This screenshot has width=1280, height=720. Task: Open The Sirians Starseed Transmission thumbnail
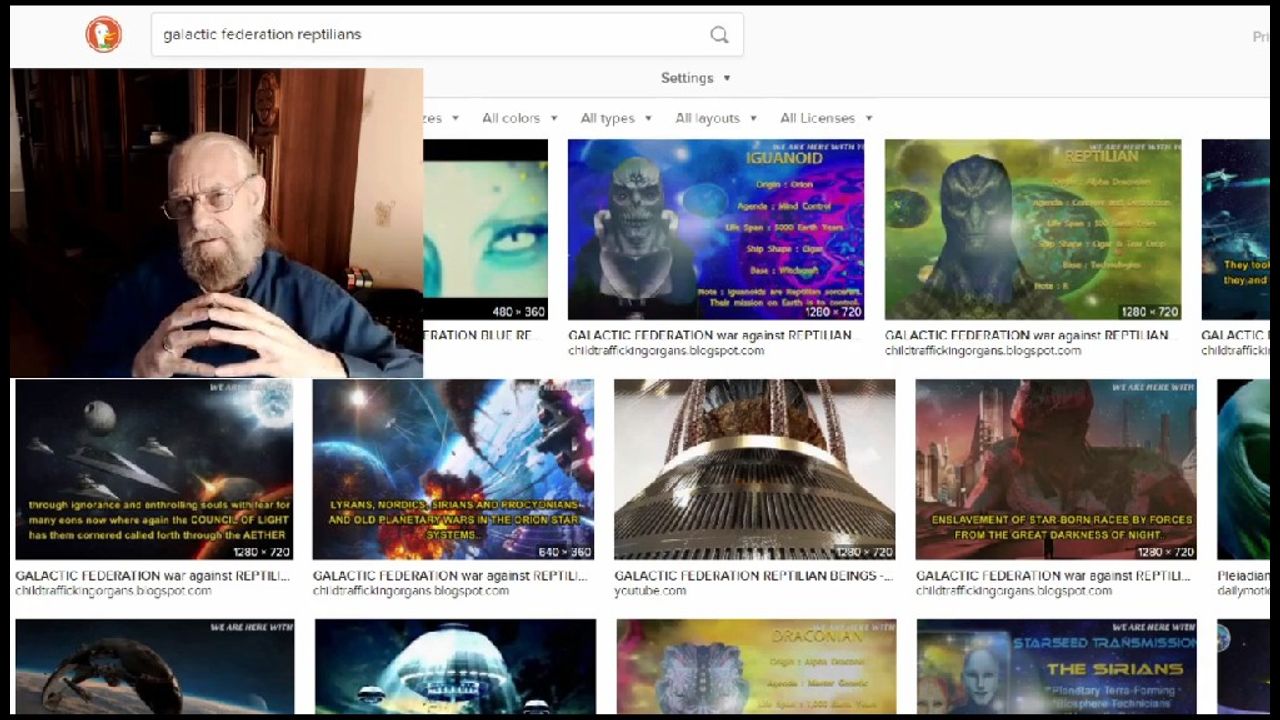click(1056, 665)
